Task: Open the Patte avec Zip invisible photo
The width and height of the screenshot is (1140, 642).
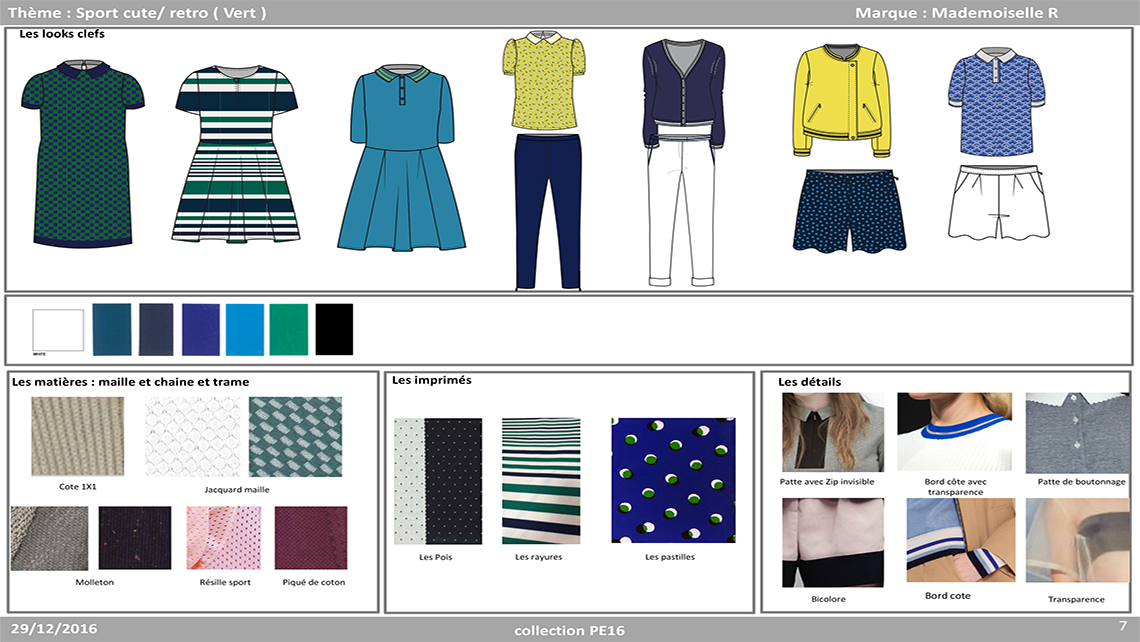Action: coord(832,432)
